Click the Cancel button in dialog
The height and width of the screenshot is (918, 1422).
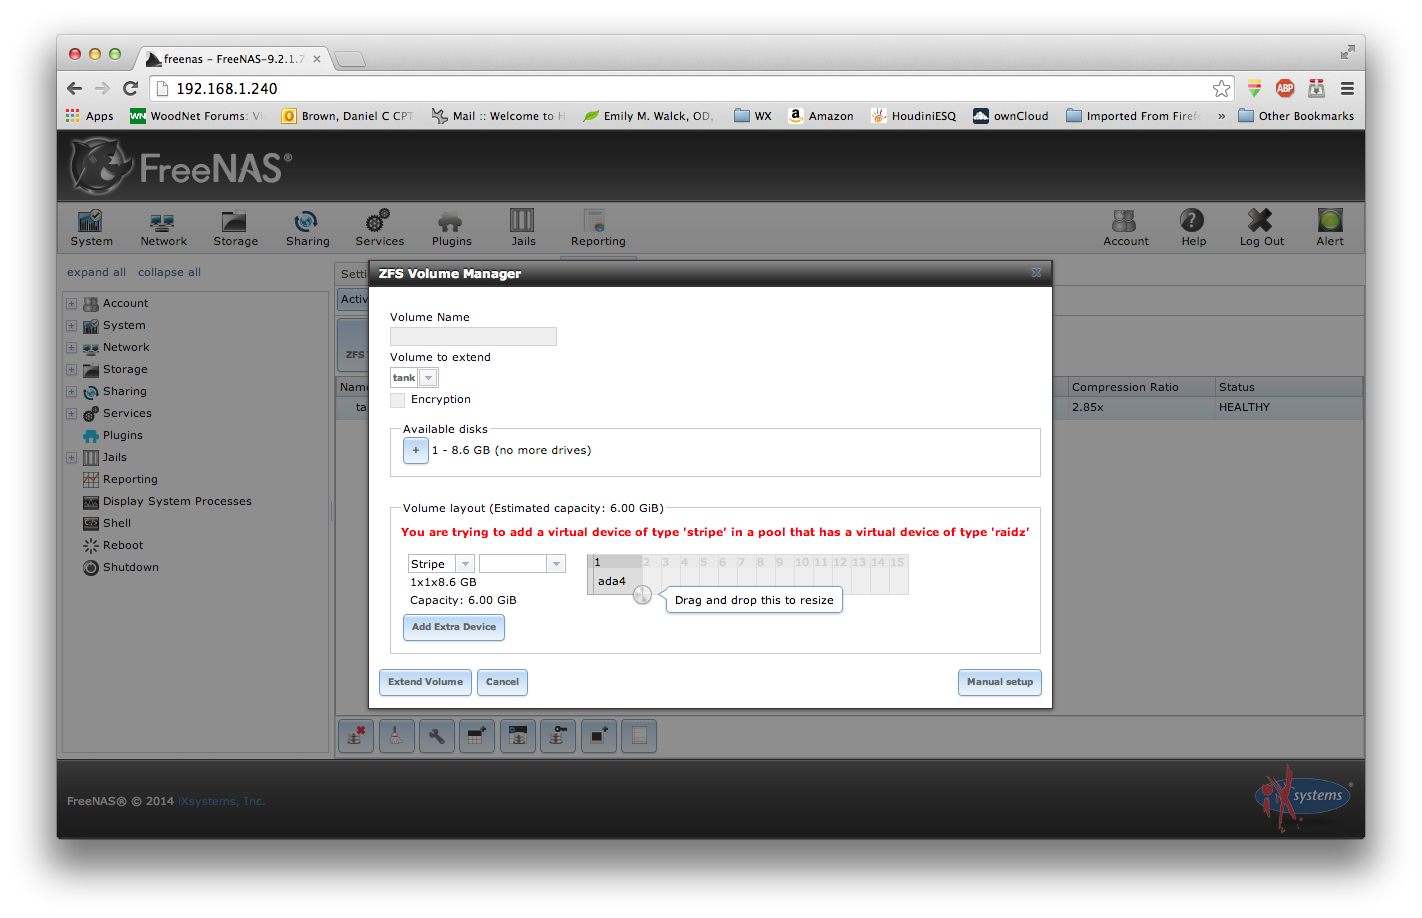click(502, 682)
